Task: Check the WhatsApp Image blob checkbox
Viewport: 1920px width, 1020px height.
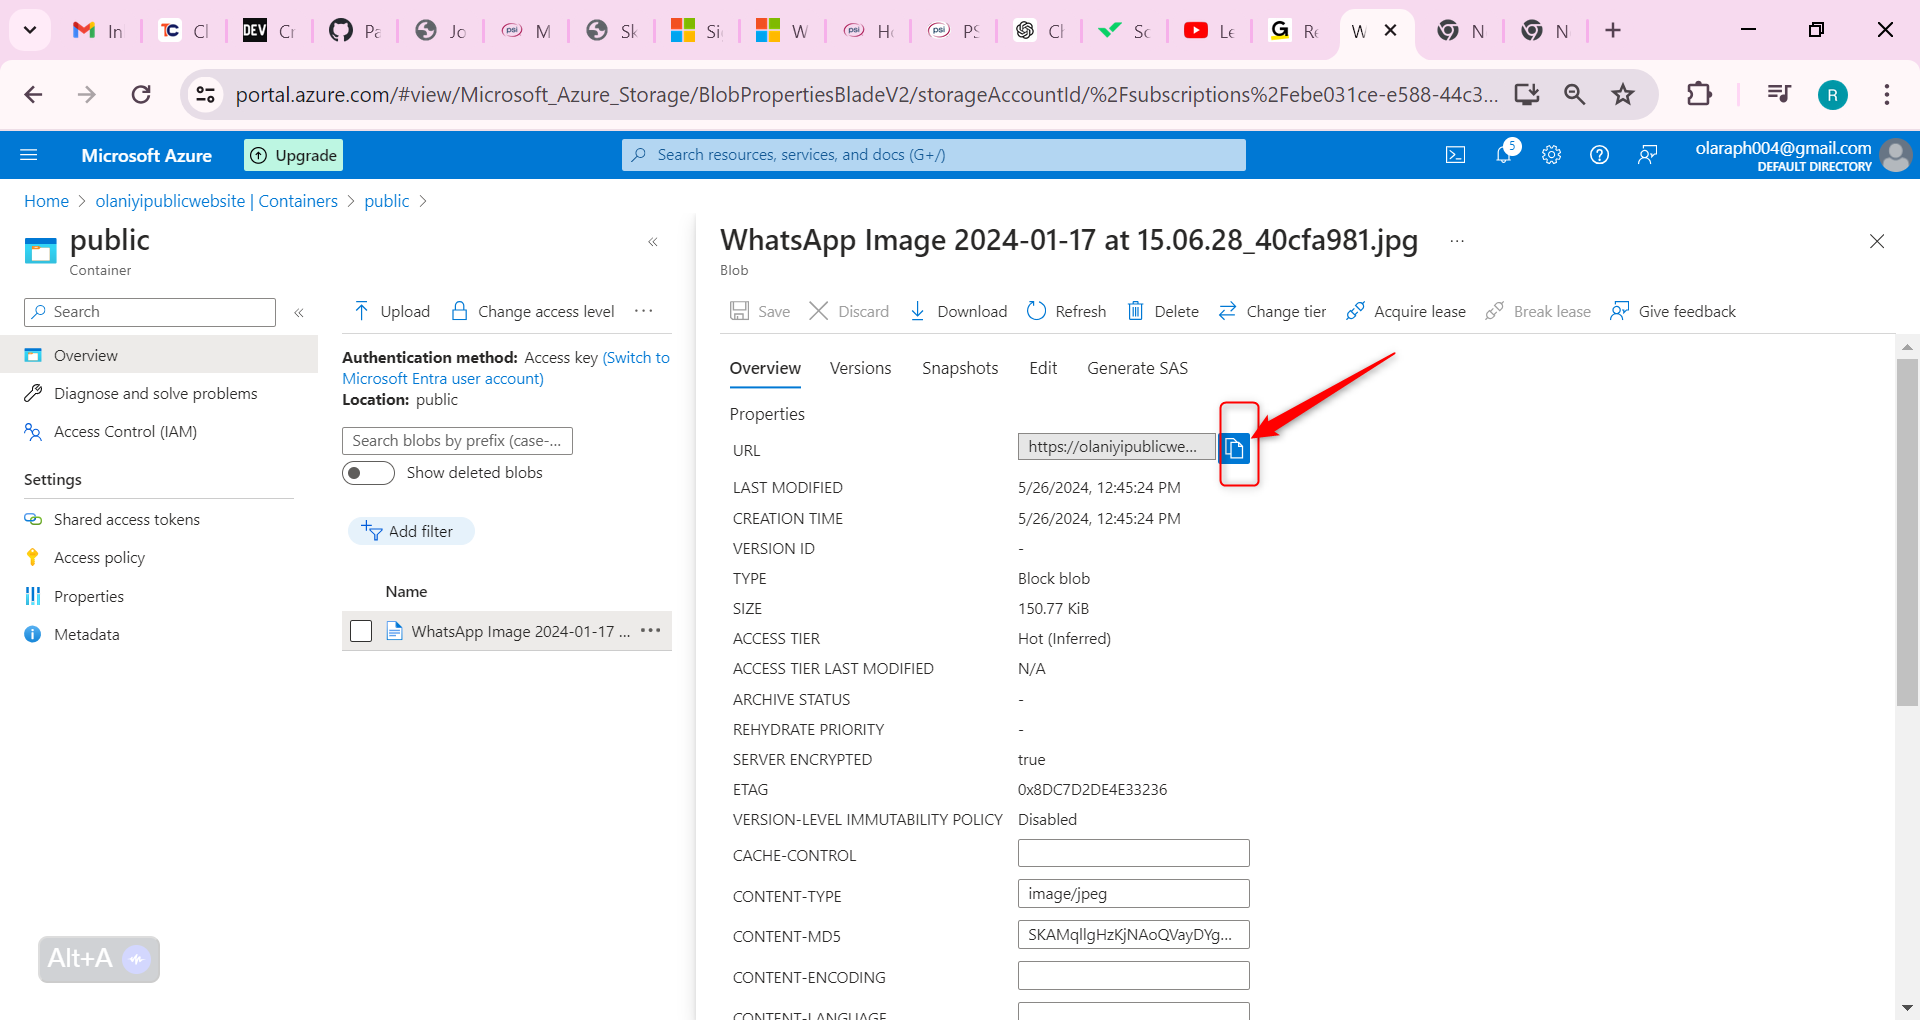Action: [x=361, y=631]
